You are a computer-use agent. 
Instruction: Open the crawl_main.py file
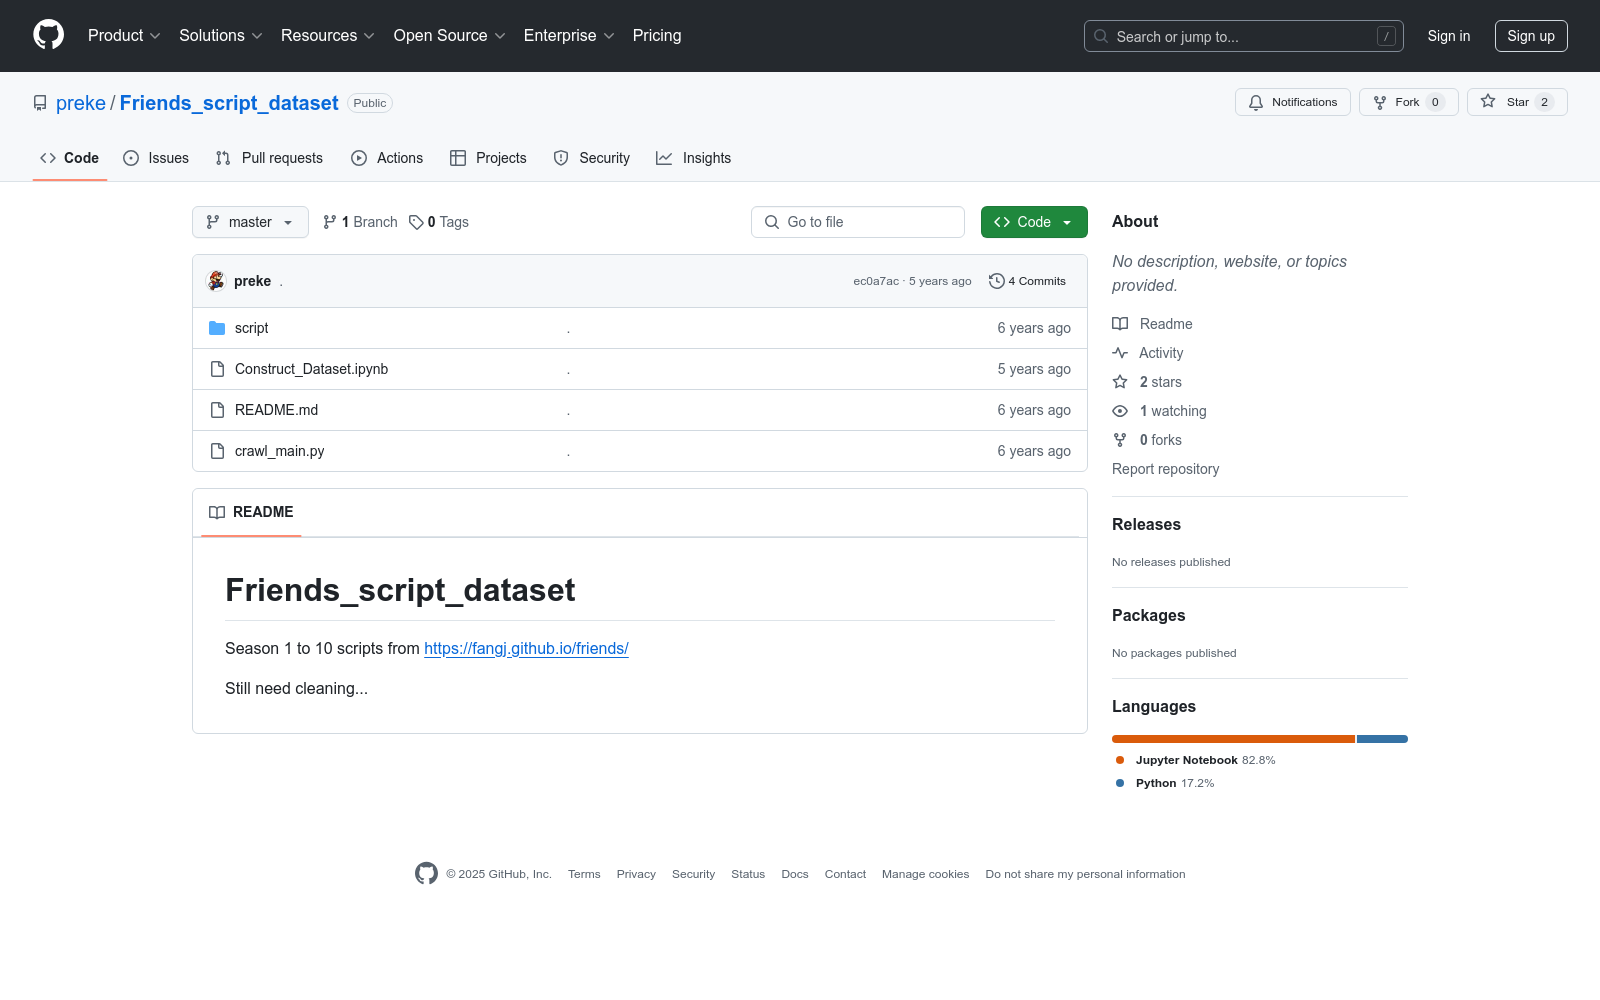coord(279,451)
